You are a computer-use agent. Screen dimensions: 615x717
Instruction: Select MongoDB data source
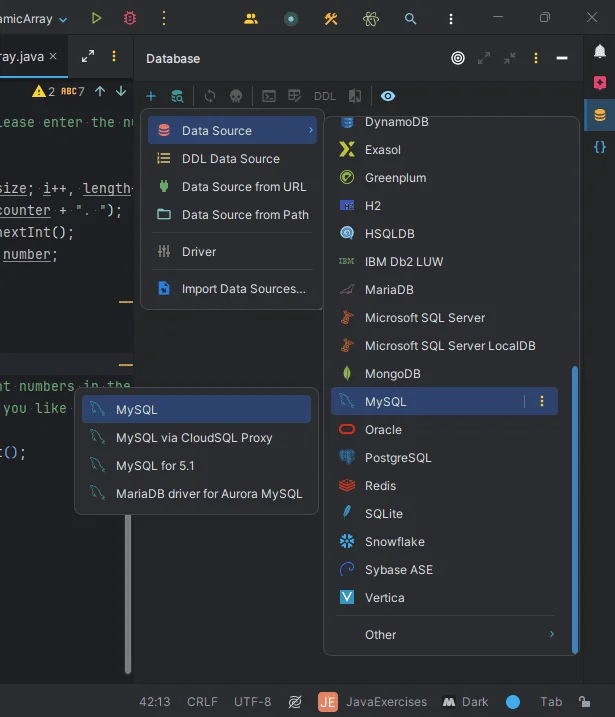[x=444, y=374]
